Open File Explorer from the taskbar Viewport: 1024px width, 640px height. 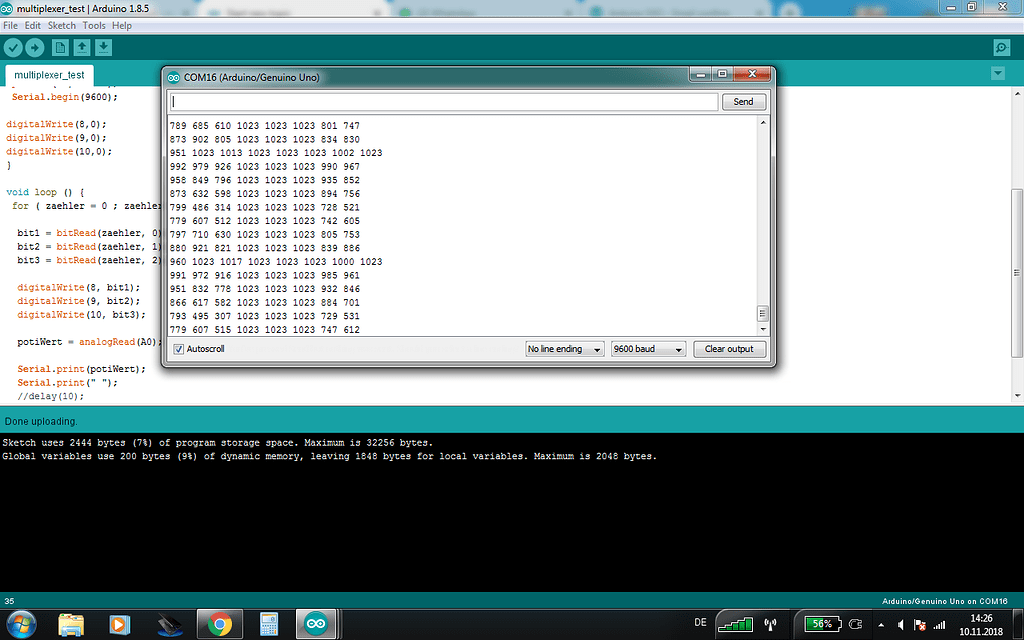point(71,625)
